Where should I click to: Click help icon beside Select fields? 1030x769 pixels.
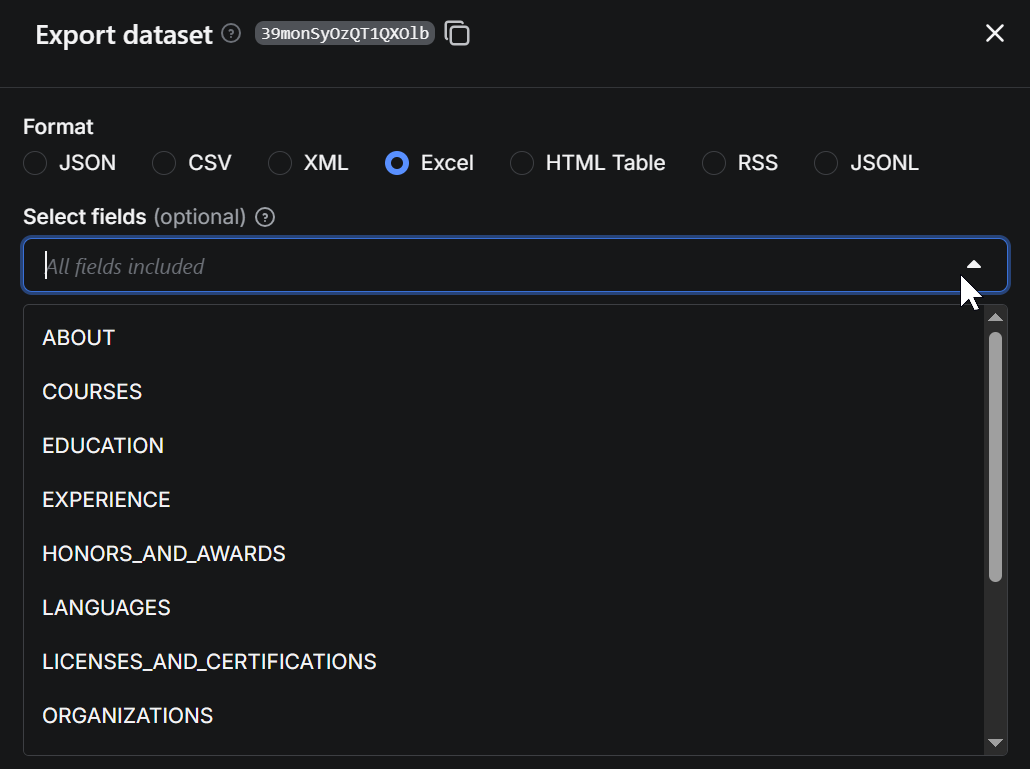(x=265, y=217)
